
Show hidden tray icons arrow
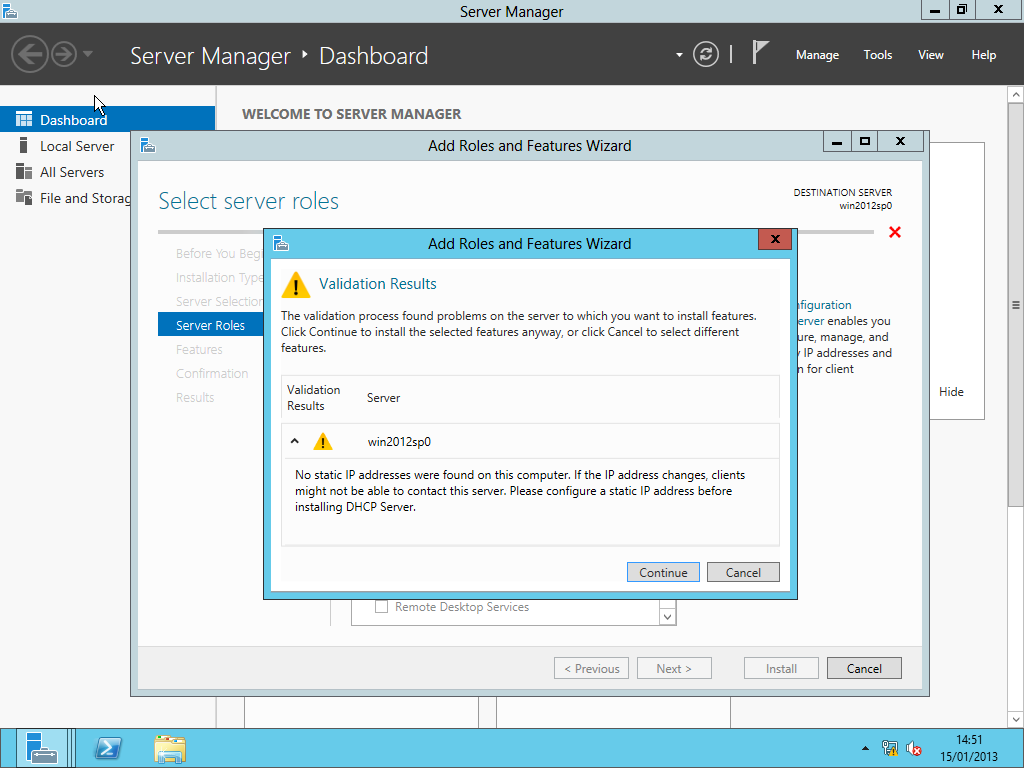tap(865, 748)
